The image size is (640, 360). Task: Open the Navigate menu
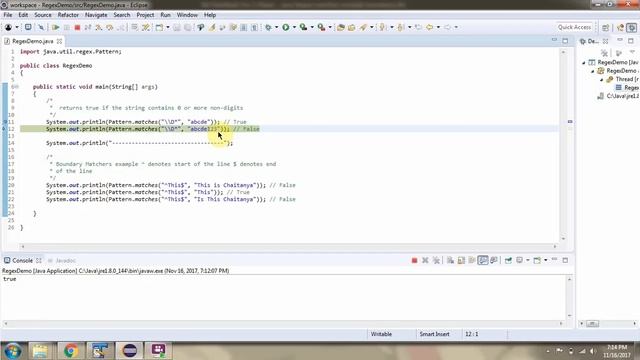[x=96, y=15]
